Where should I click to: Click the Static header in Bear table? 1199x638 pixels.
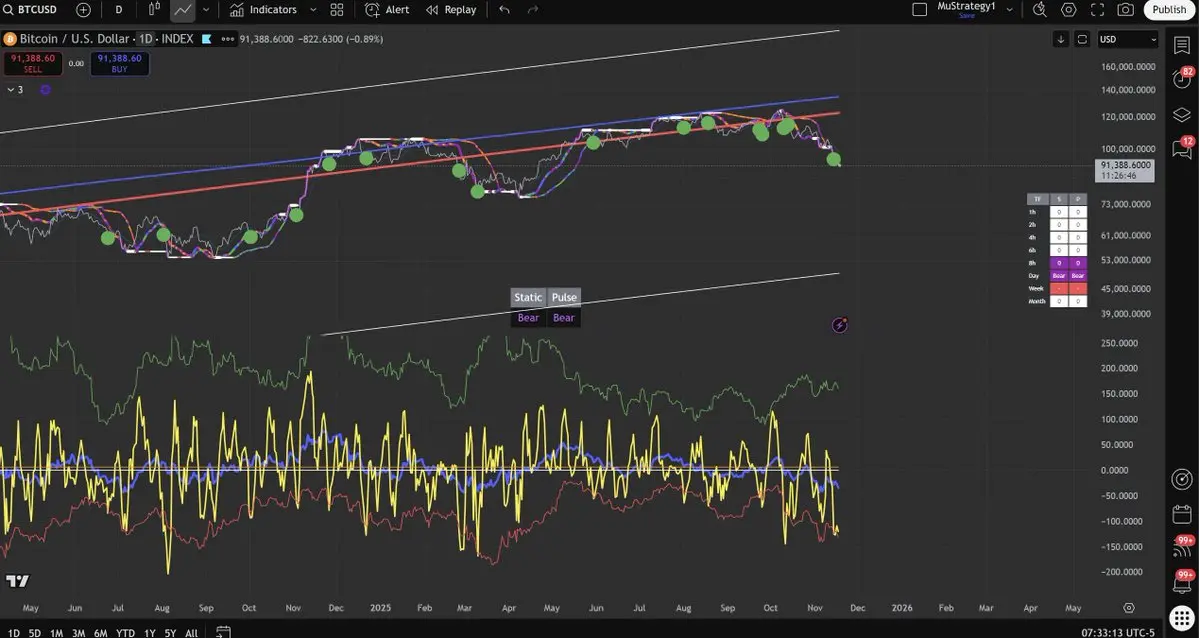(528, 298)
